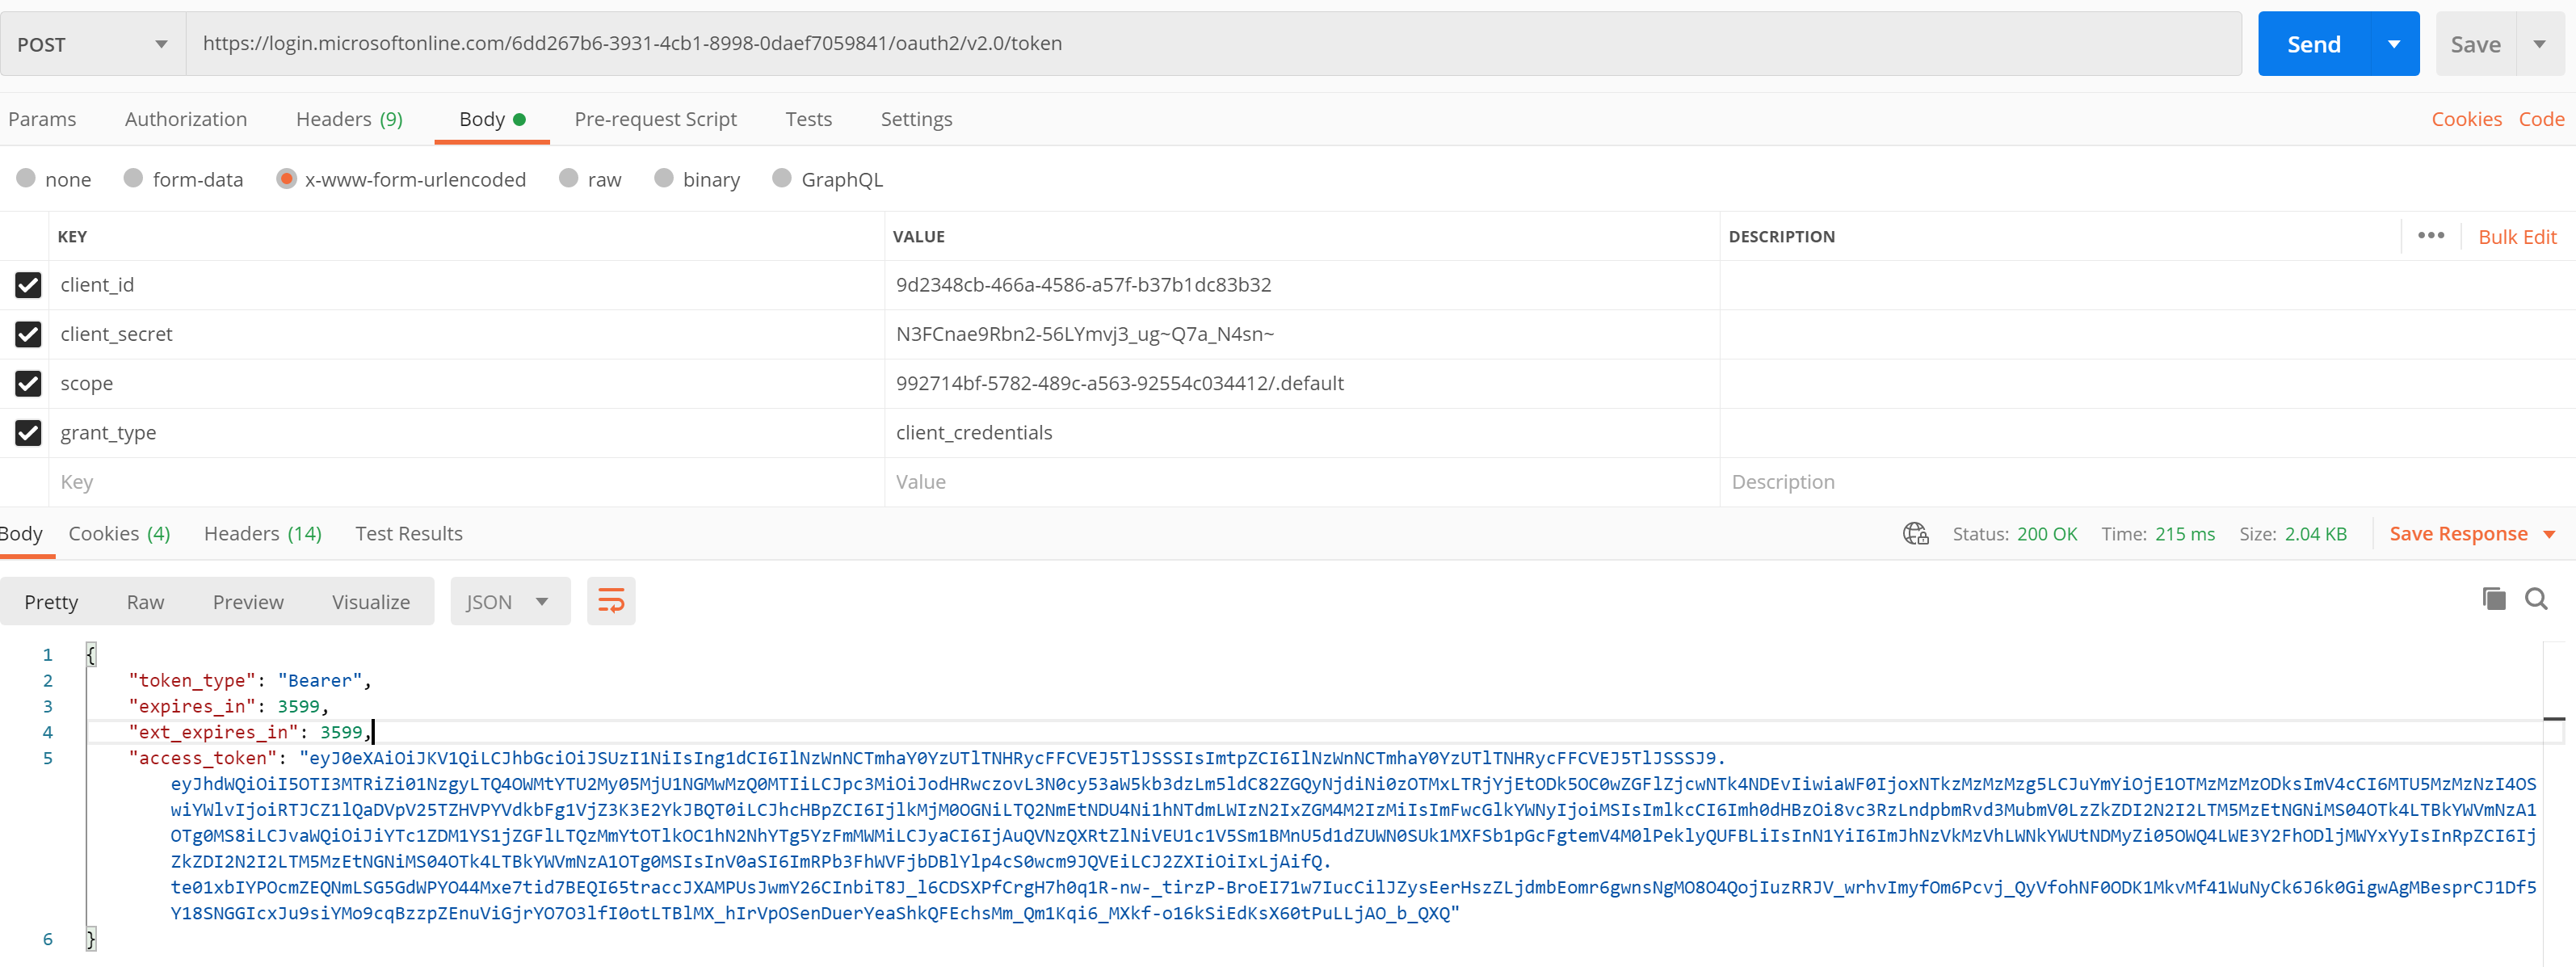Image resolution: width=2576 pixels, height=967 pixels.
Task: Switch to the Raw response view
Action: pyautogui.click(x=145, y=601)
